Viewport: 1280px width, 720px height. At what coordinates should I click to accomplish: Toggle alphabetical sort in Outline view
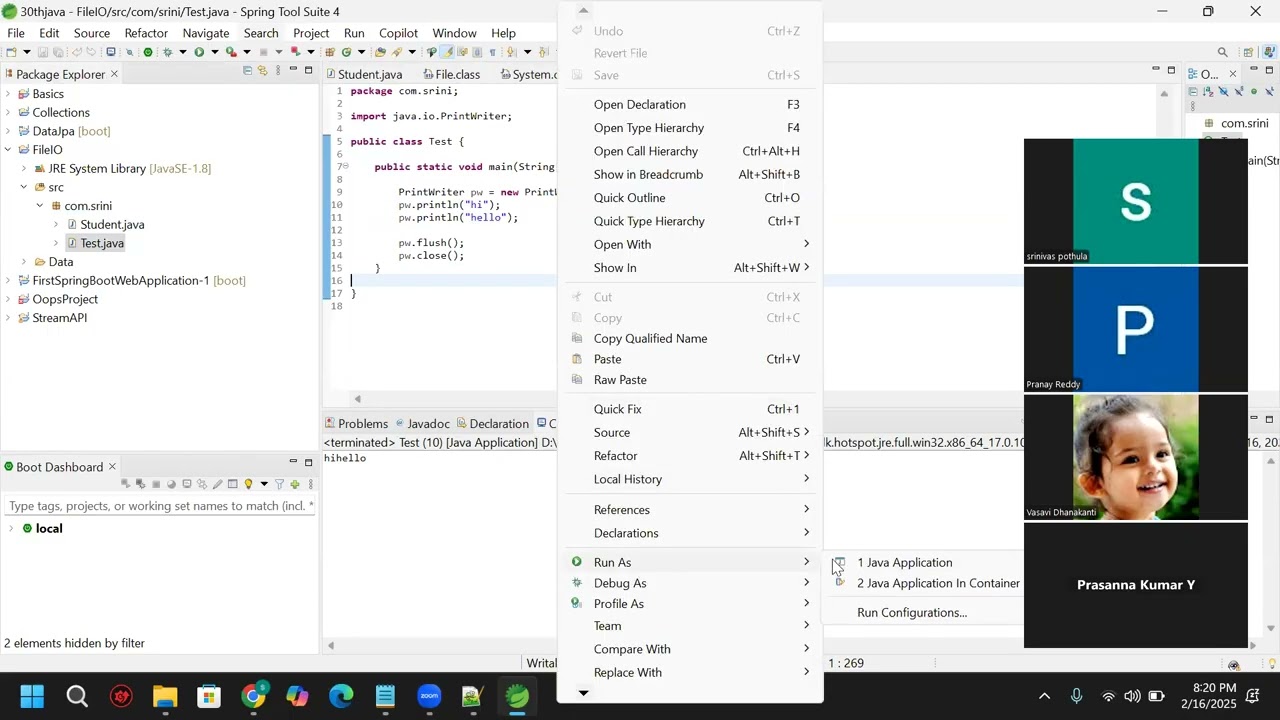[1208, 92]
